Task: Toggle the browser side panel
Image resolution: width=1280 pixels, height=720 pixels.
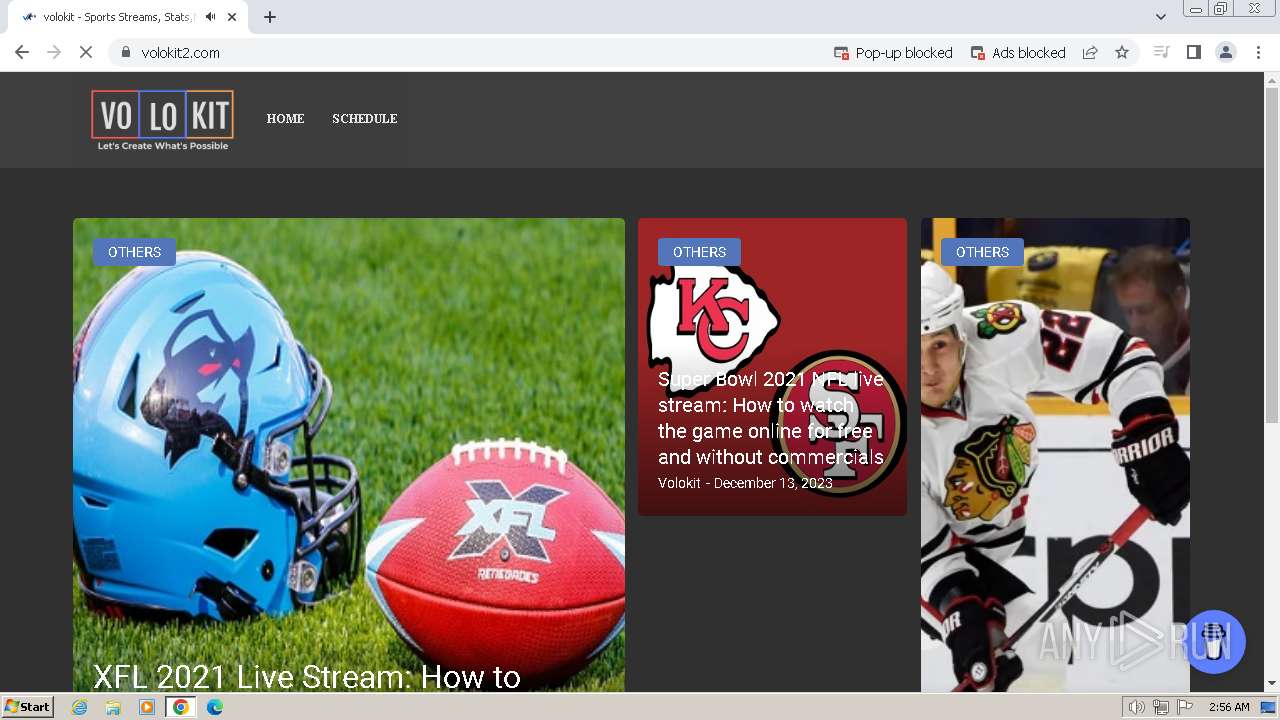Action: 1193,52
